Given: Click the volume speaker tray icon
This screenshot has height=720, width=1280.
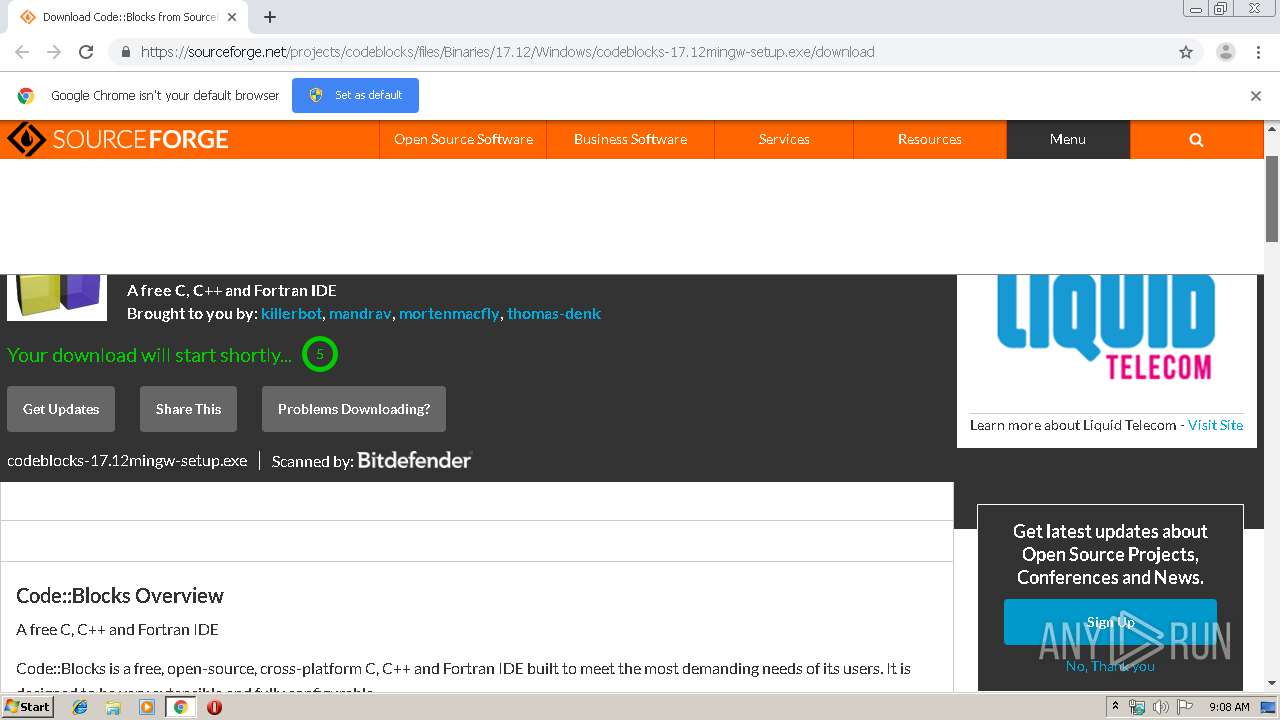Looking at the screenshot, I should click(x=1161, y=707).
